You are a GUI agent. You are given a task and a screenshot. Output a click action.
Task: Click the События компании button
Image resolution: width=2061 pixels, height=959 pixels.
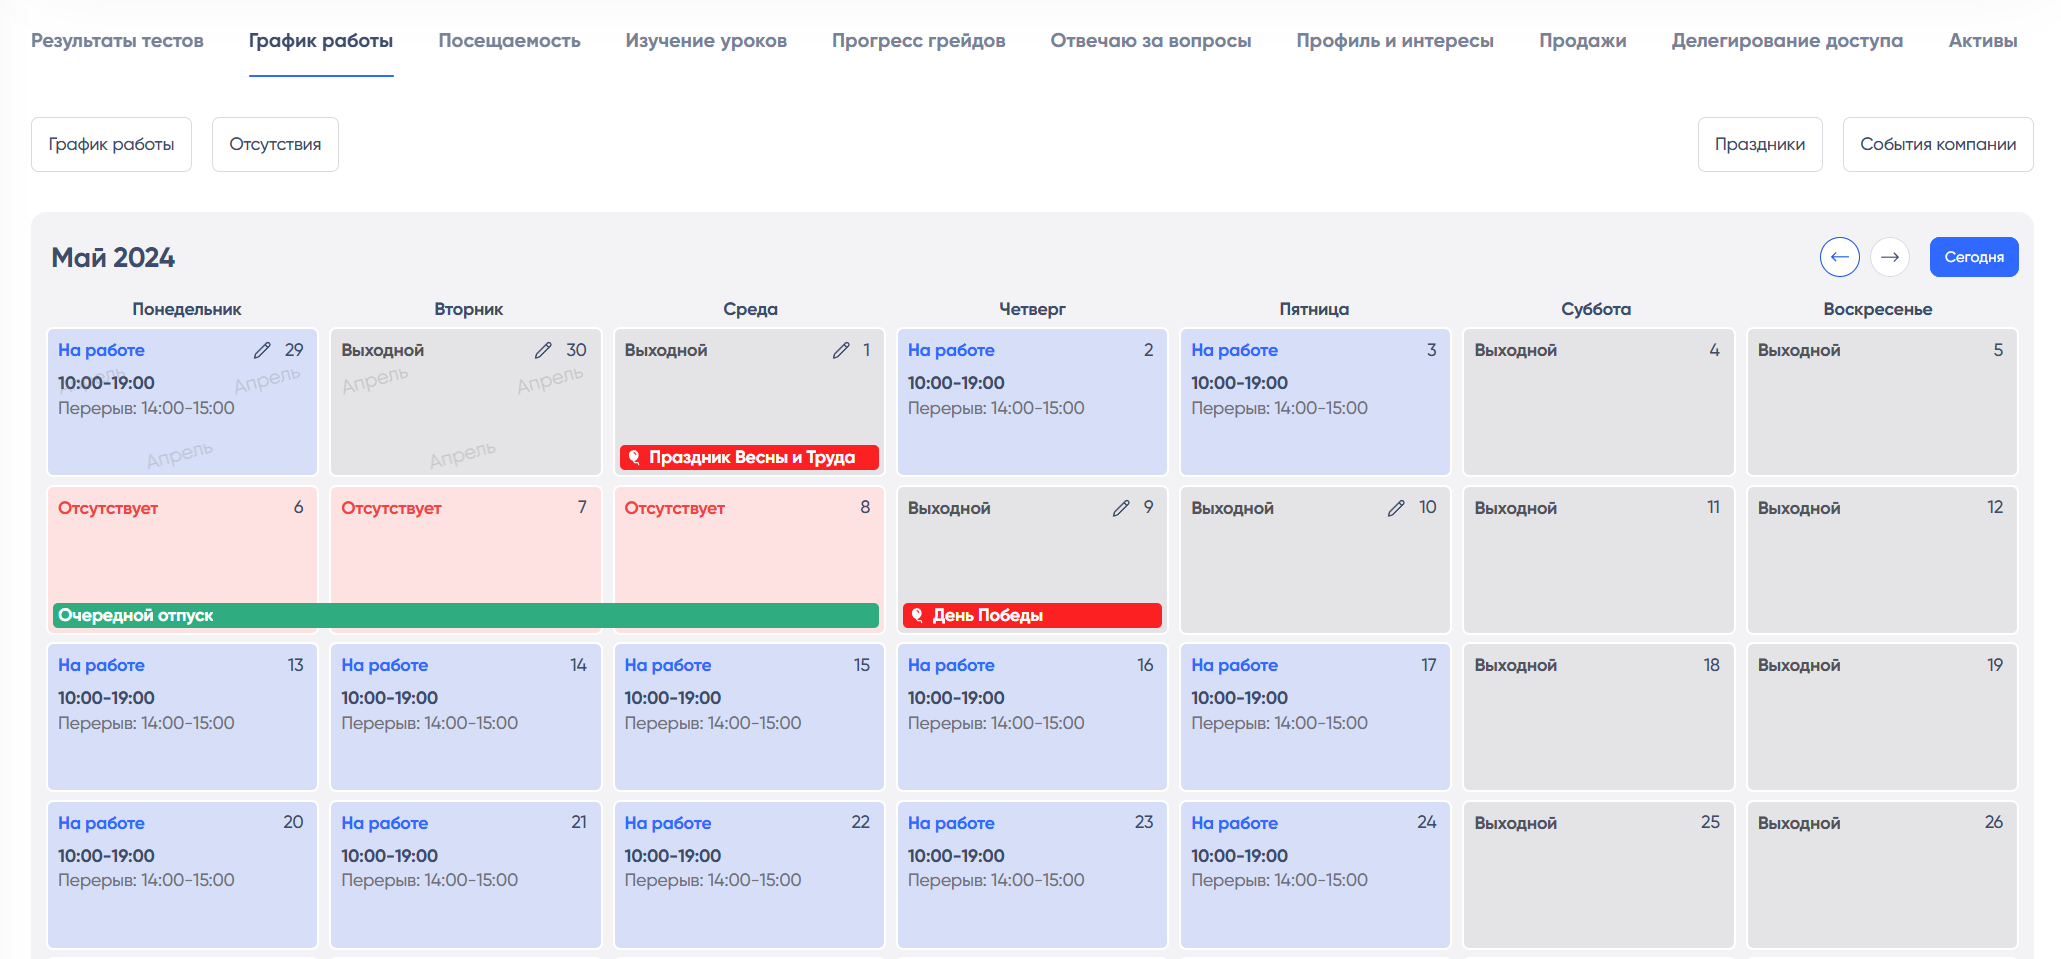[x=1937, y=145]
